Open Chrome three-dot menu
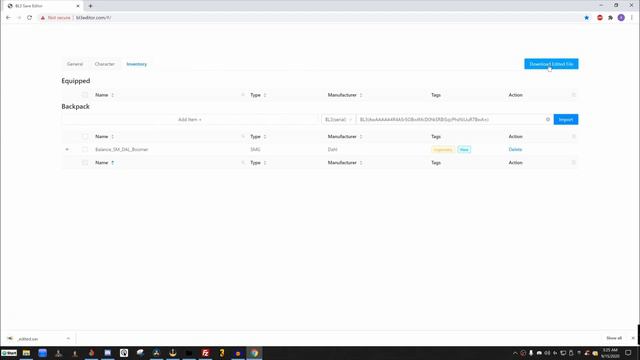 click(632, 18)
